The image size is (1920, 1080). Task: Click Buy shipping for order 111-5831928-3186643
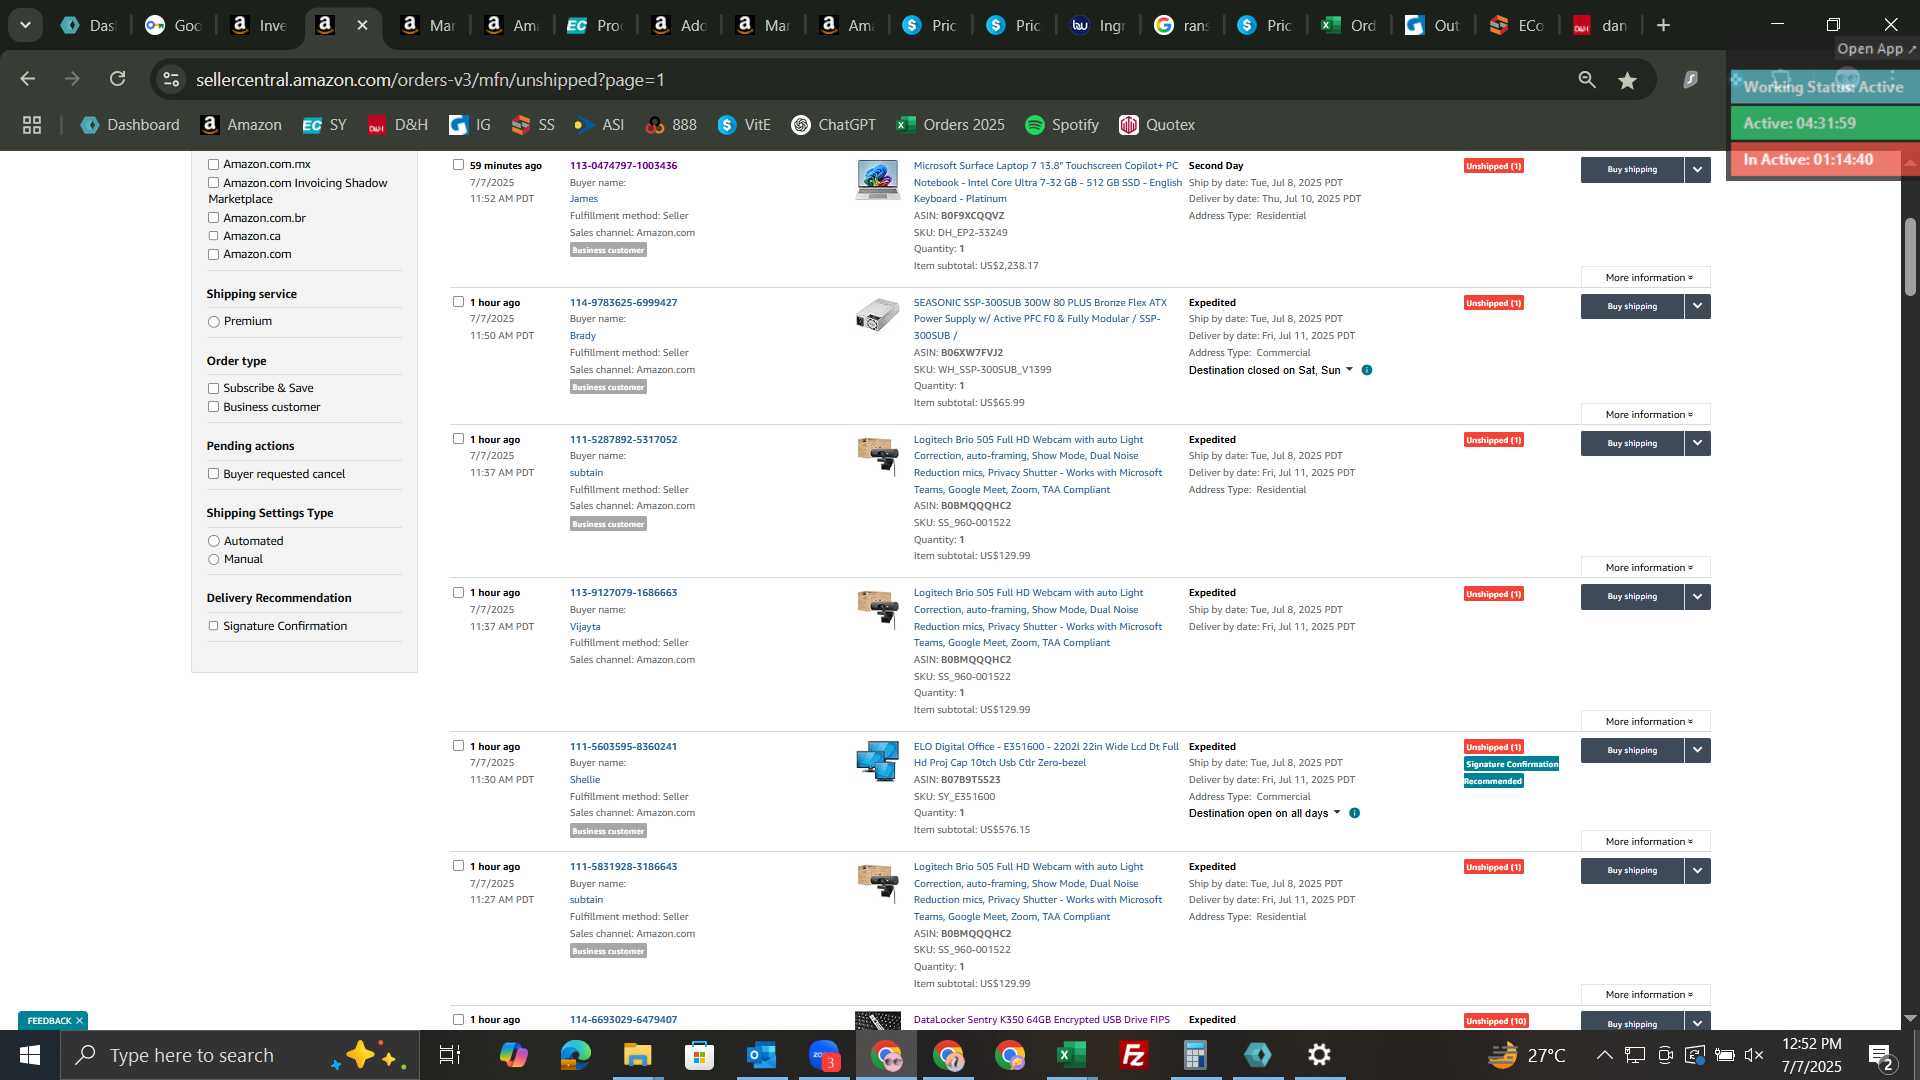(x=1632, y=871)
